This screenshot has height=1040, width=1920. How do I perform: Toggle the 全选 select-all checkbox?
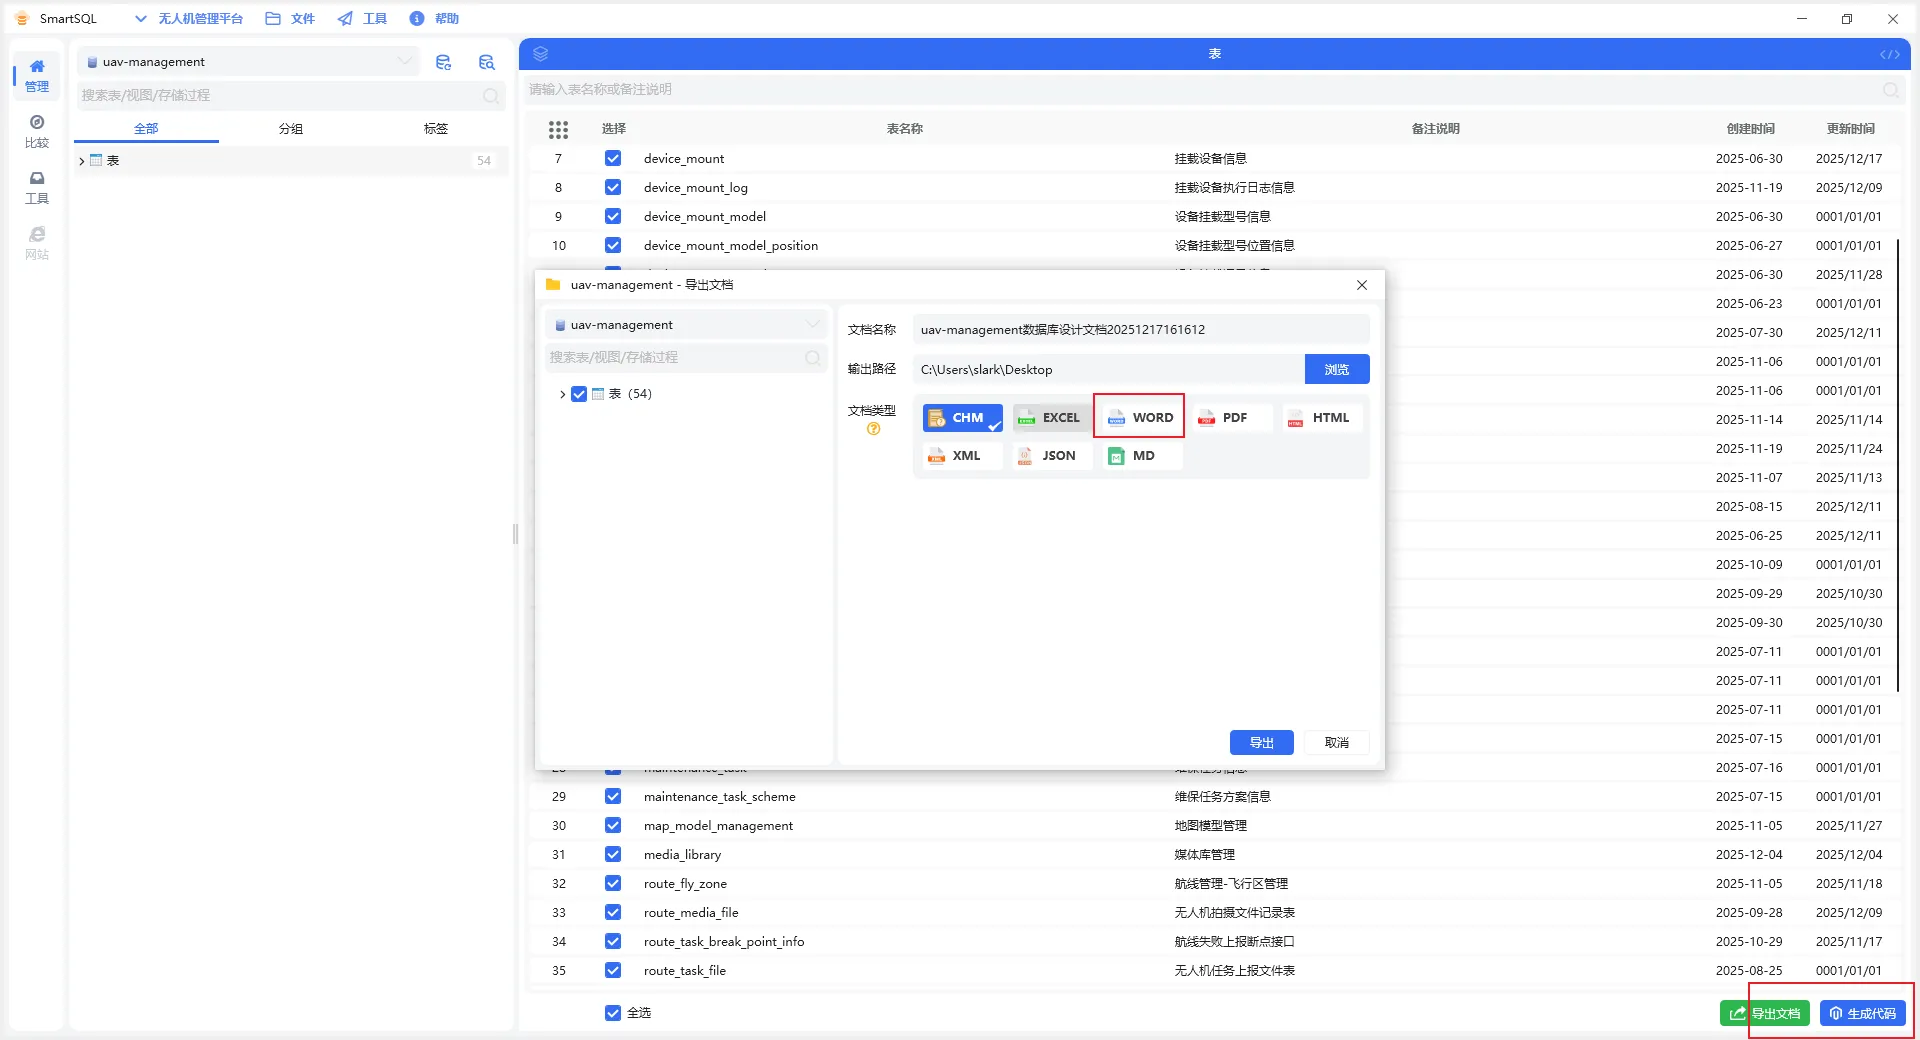(613, 1013)
